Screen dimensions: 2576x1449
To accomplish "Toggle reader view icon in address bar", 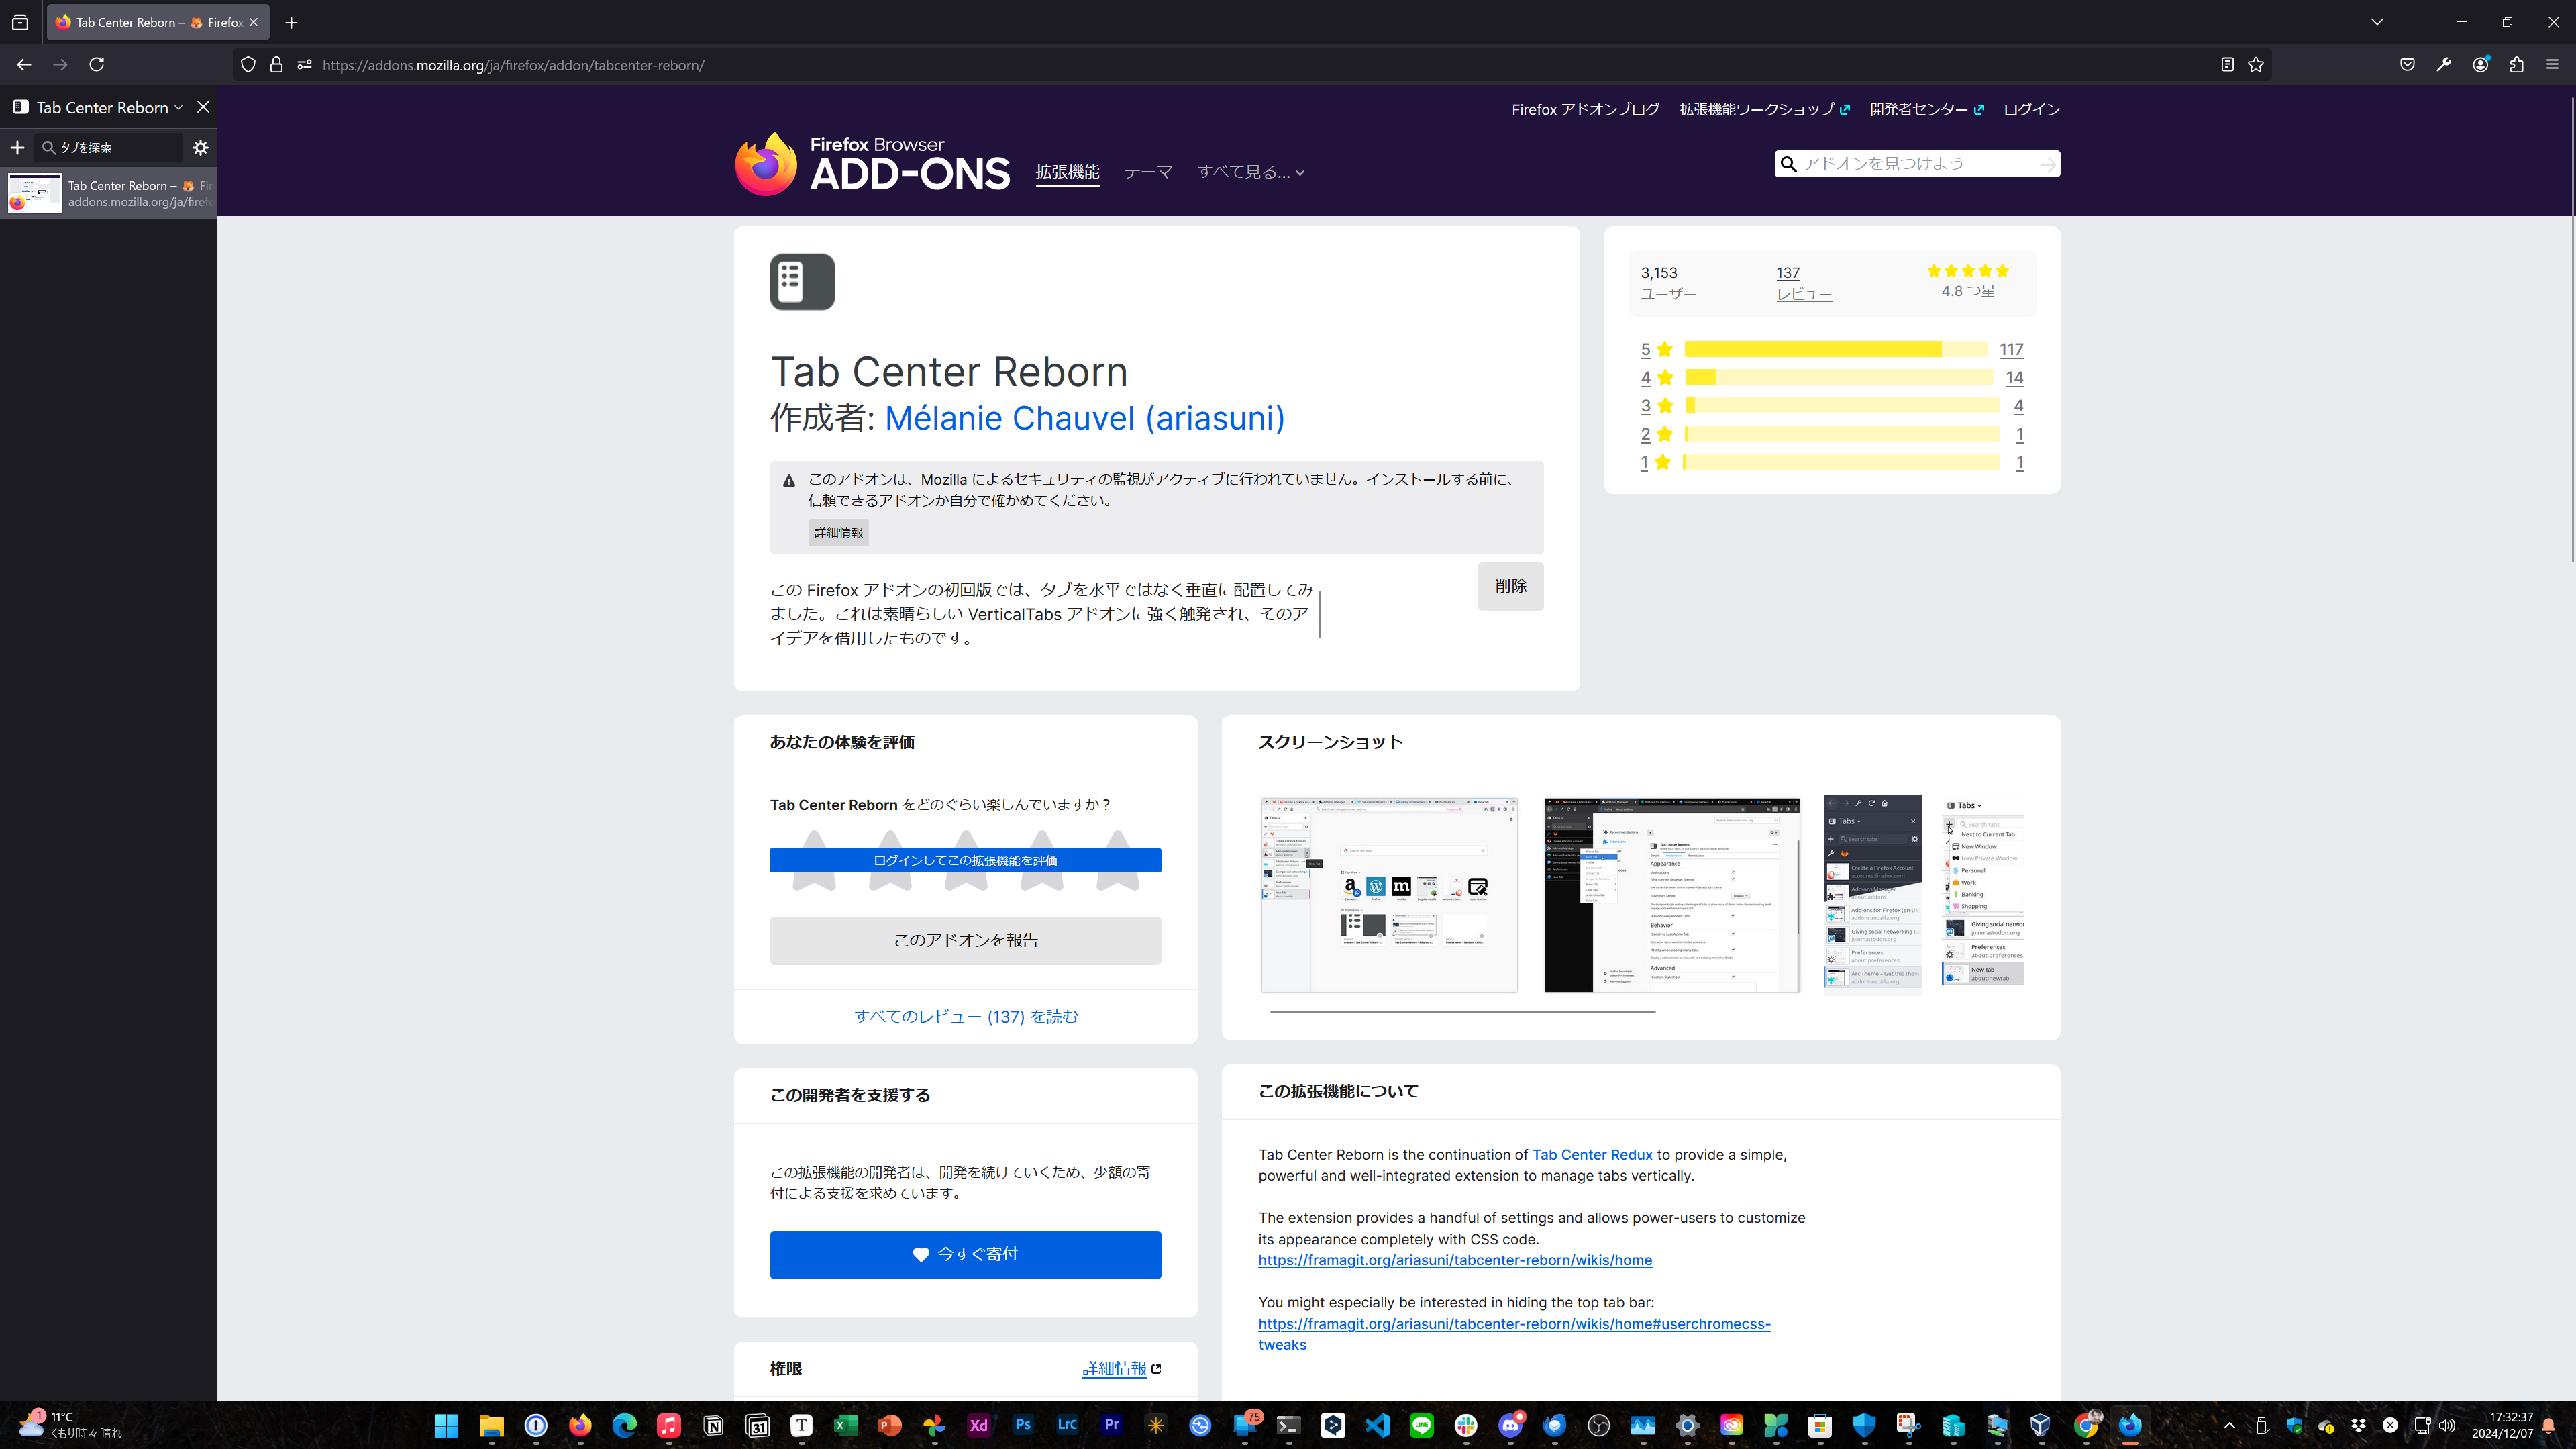I will click(2227, 65).
